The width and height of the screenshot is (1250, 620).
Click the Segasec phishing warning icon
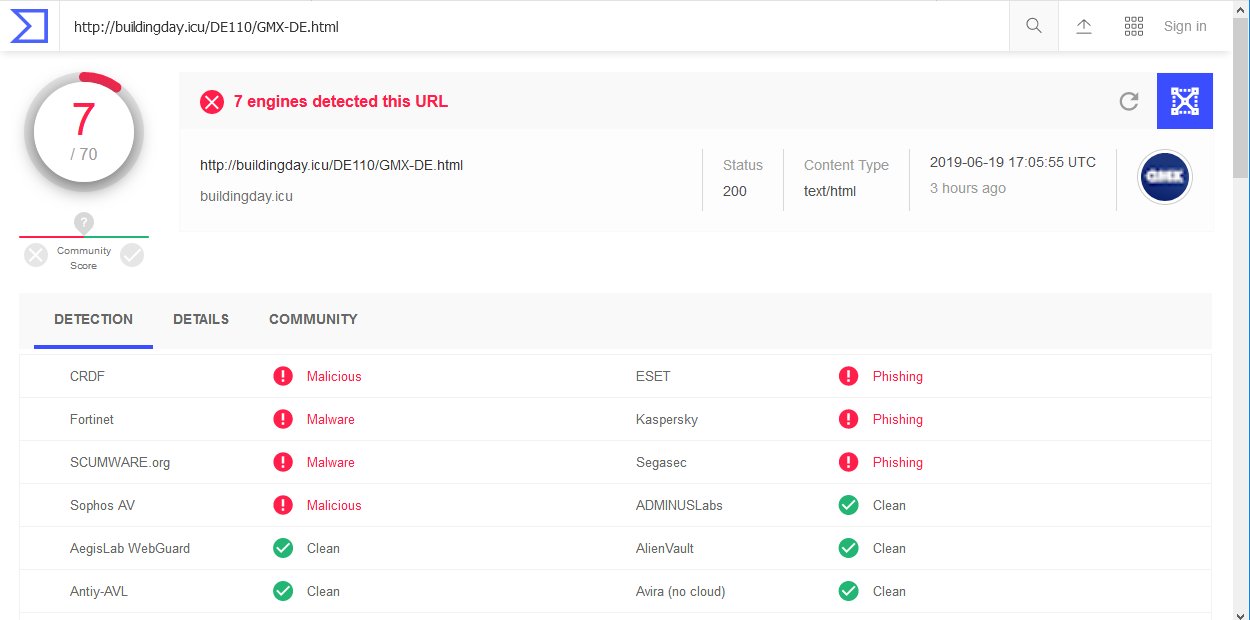pos(849,462)
